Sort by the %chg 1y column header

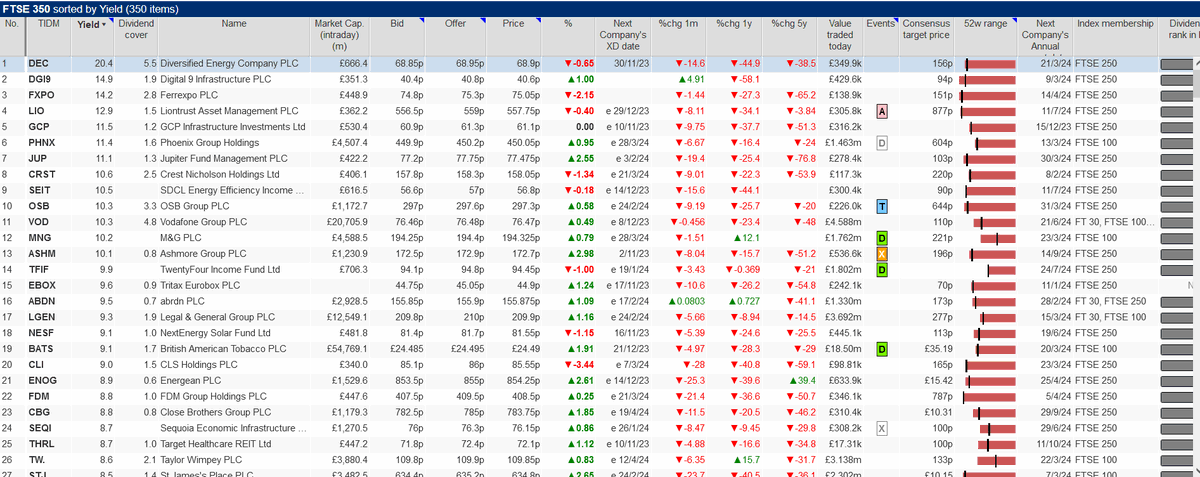point(734,22)
